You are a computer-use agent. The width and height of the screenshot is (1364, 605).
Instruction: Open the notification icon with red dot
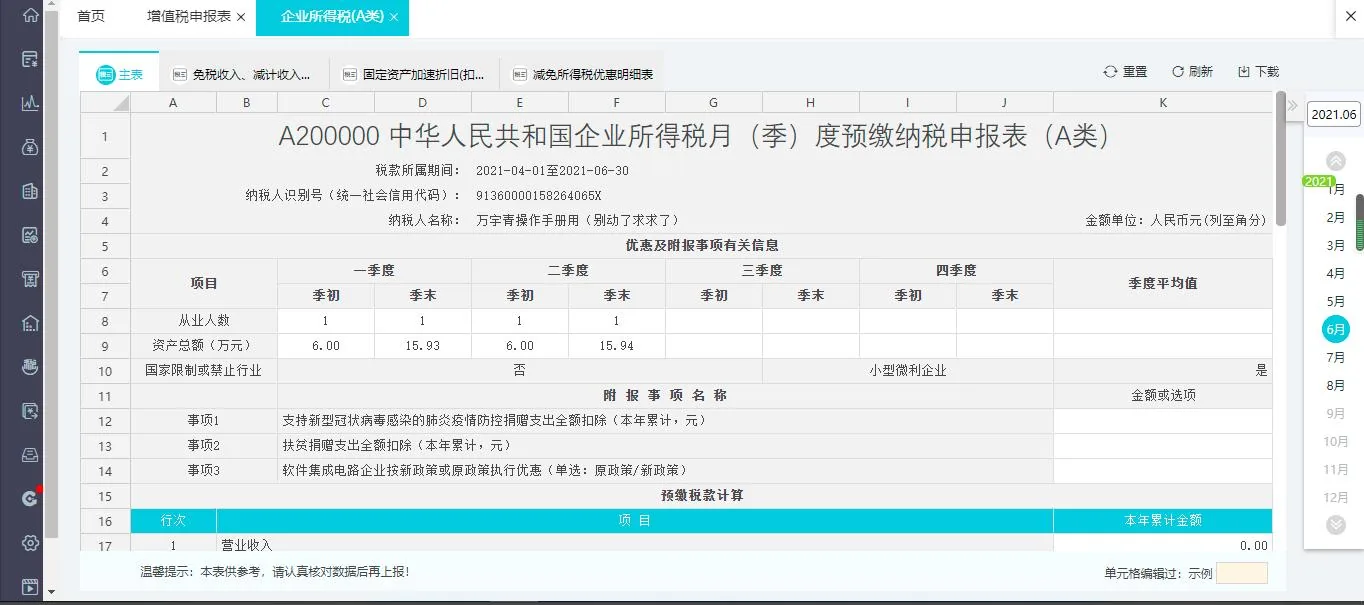coord(30,498)
